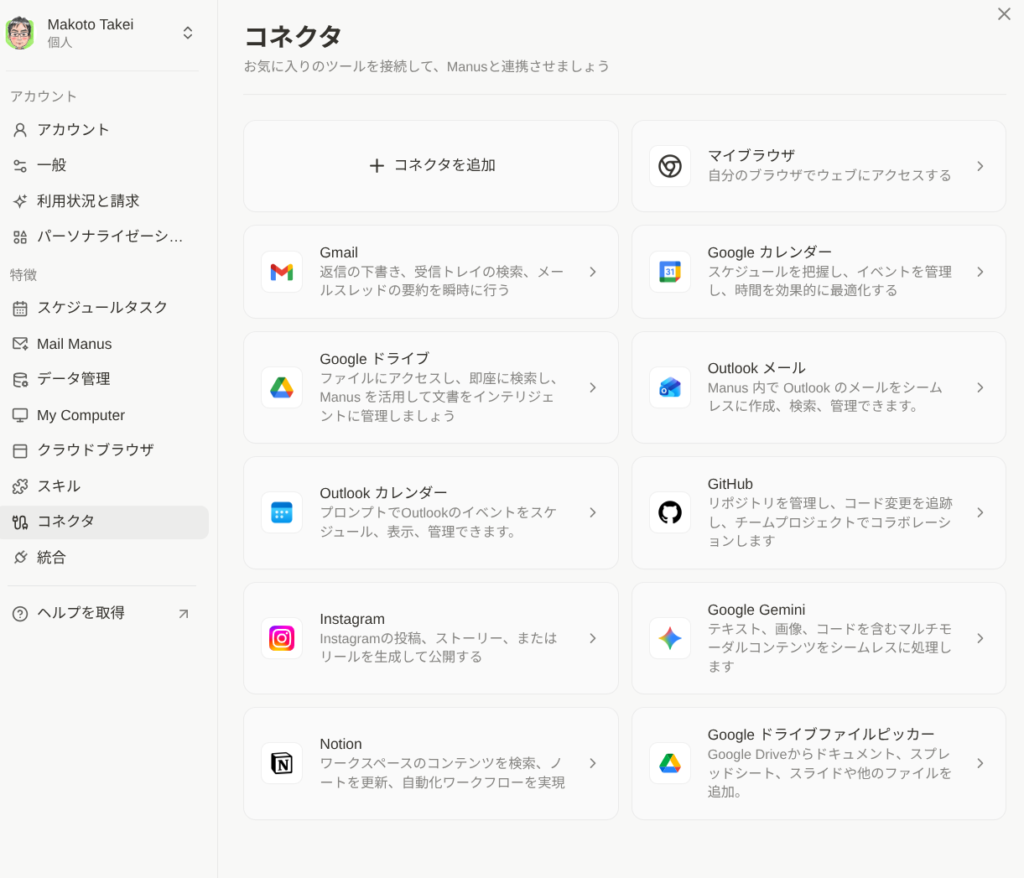Select the スキル sidebar item

coord(58,486)
